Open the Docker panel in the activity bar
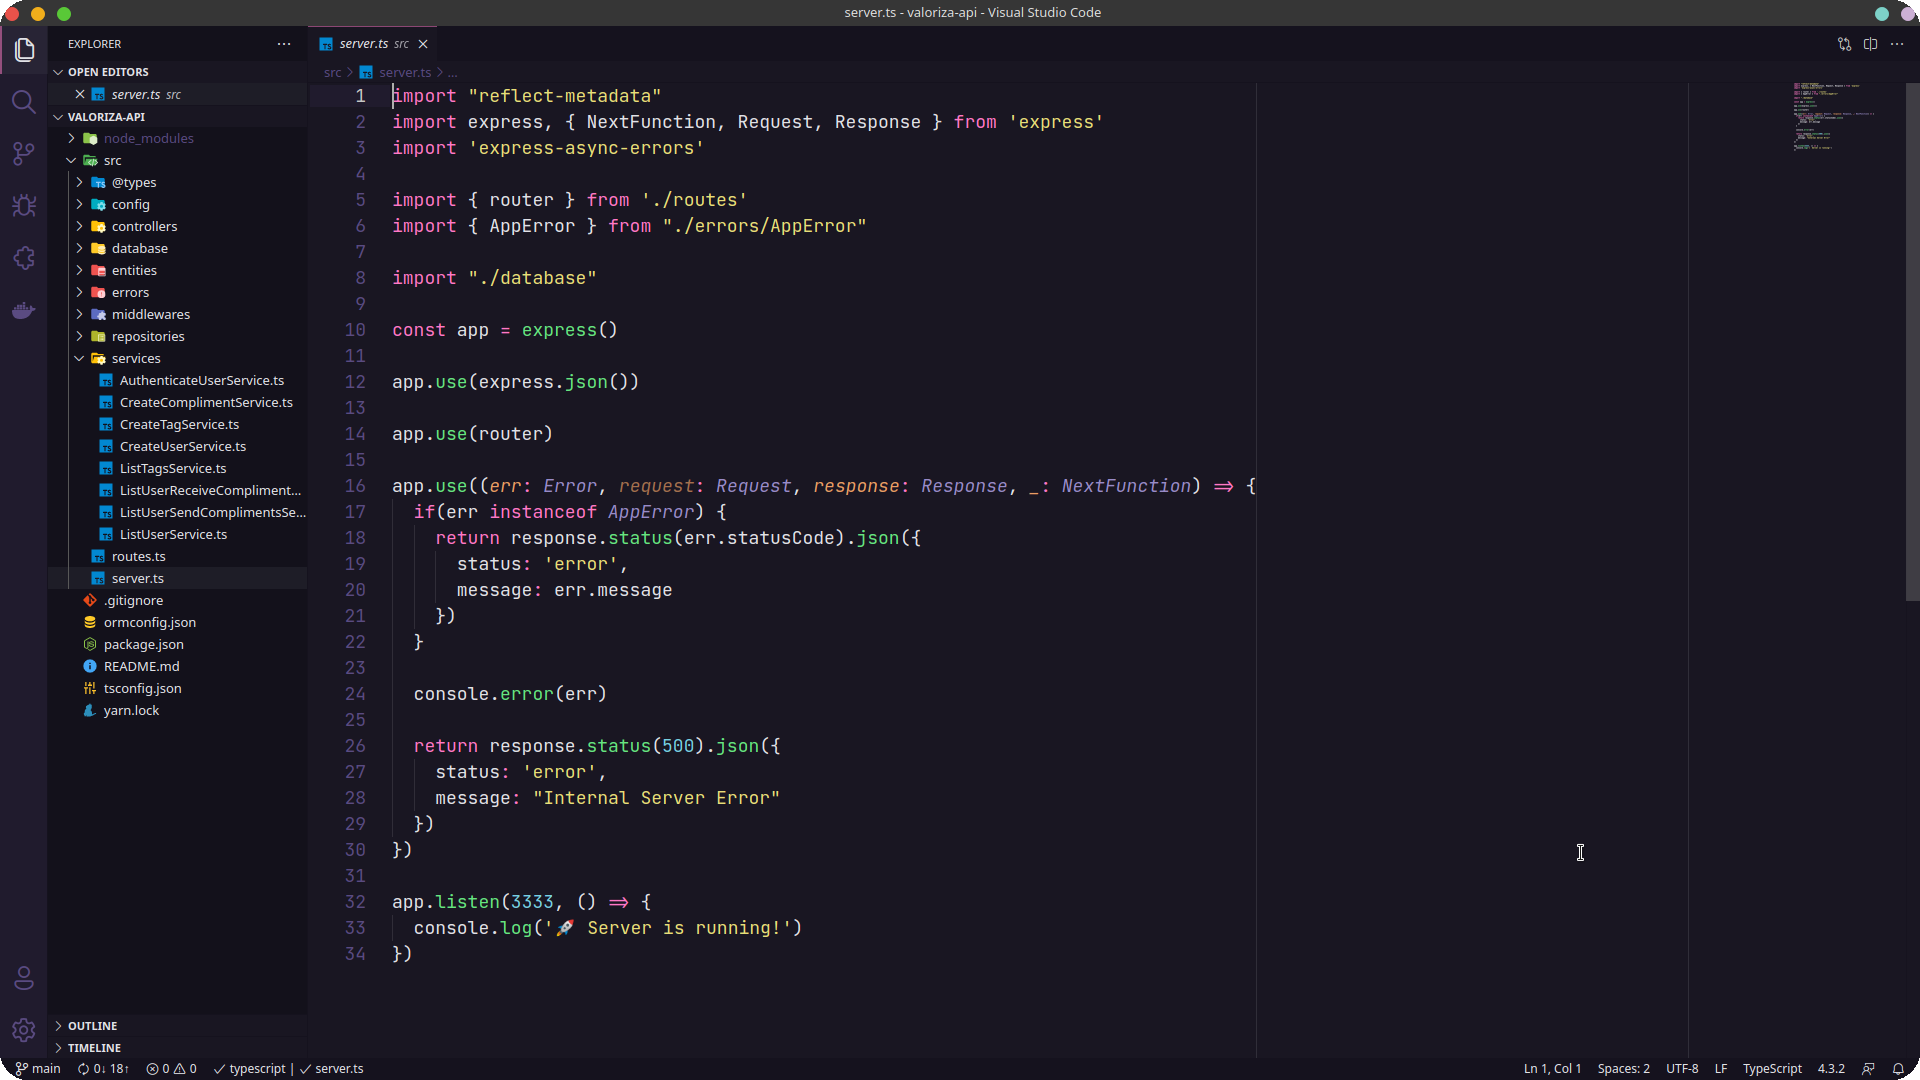This screenshot has width=1920, height=1080. (x=24, y=310)
